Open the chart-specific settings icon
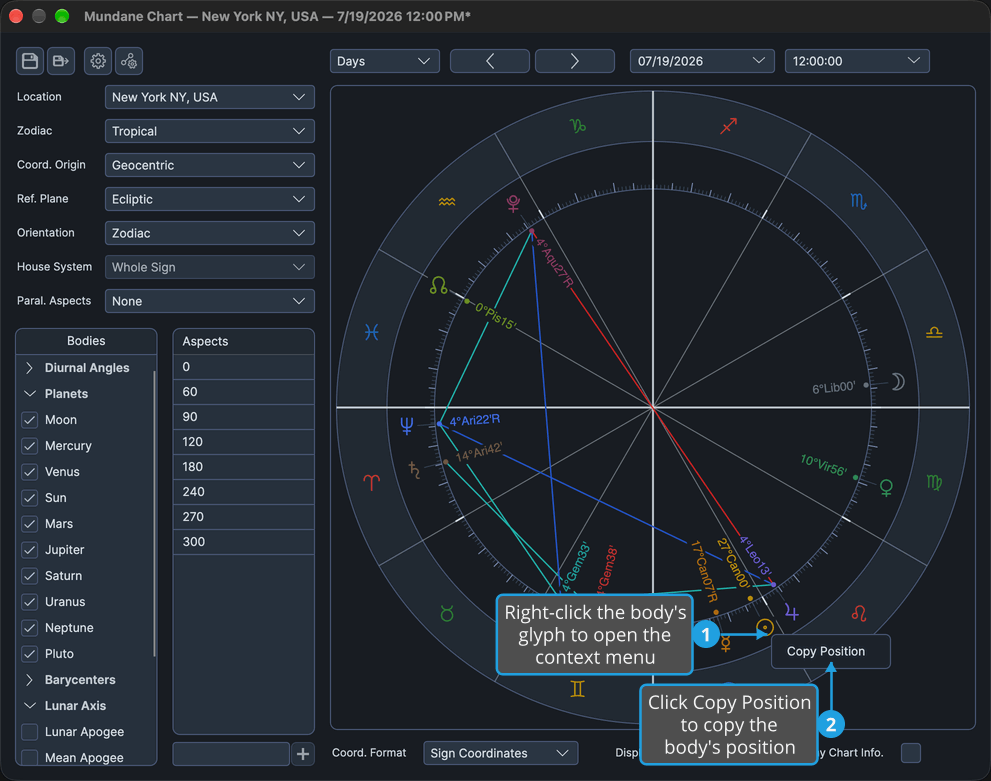The height and width of the screenshot is (781, 991). pyautogui.click(x=129, y=61)
